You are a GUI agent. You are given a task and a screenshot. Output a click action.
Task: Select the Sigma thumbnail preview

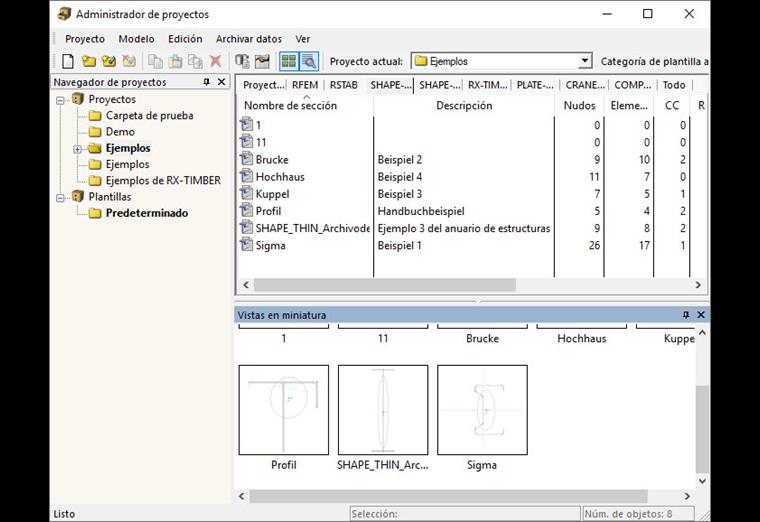click(x=482, y=410)
